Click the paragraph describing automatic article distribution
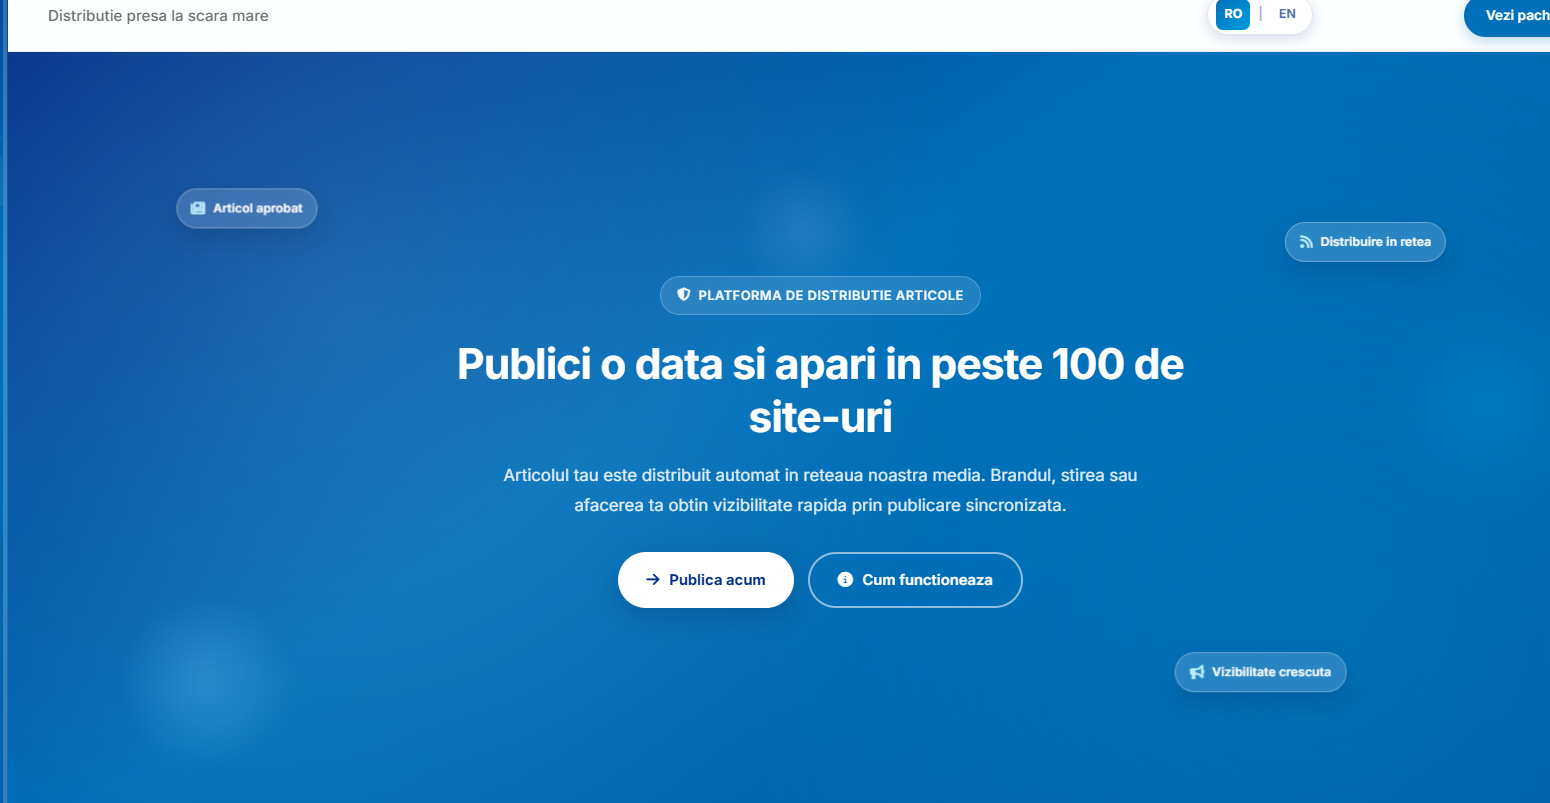Screen dimensions: 1550x803 coord(820,490)
